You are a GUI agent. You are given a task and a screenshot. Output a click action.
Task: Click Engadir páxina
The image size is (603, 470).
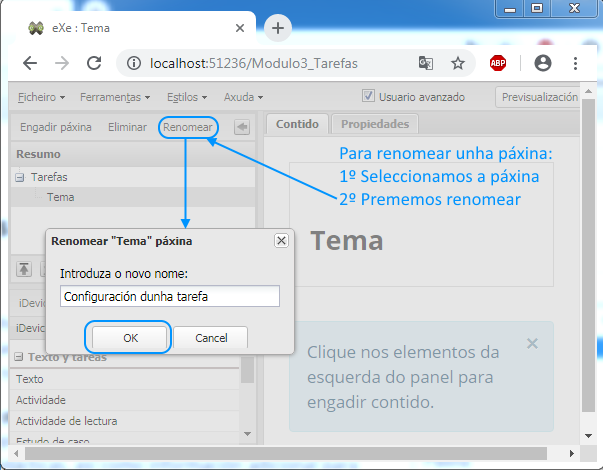[56, 127]
